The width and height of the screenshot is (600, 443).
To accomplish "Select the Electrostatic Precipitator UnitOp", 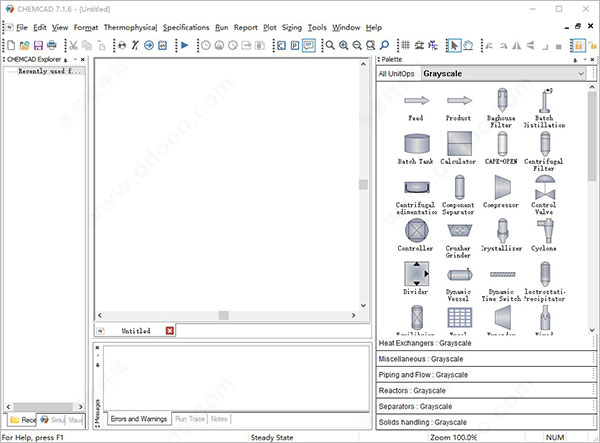I will [545, 282].
